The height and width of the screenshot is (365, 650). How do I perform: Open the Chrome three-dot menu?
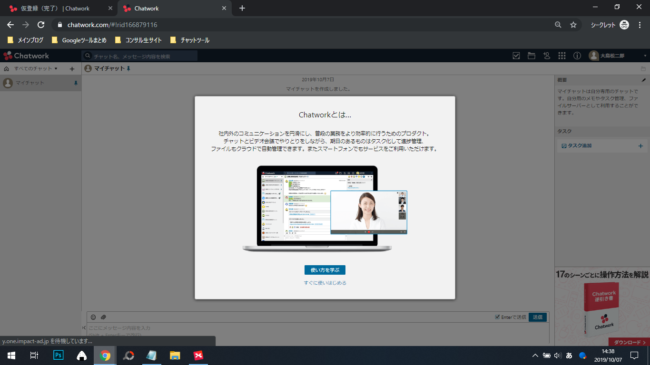640,25
